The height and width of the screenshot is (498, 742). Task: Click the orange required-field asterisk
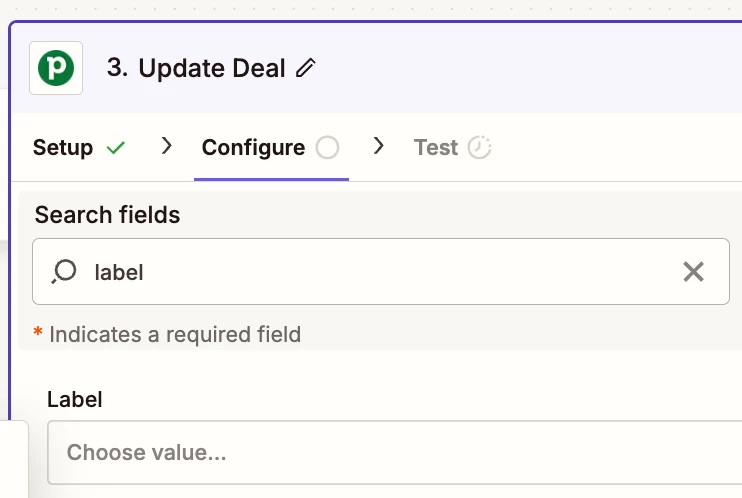[38, 332]
